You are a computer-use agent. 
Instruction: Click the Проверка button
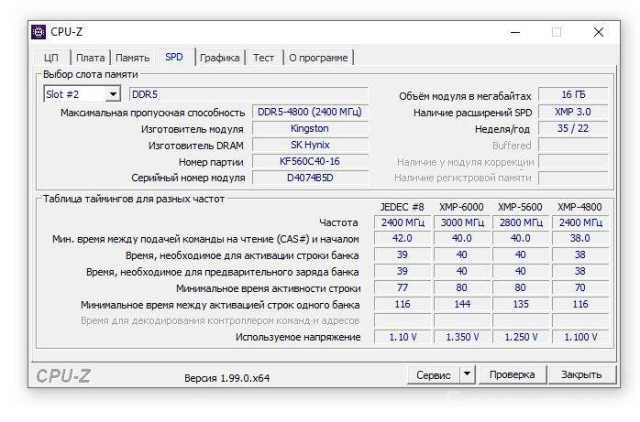coord(511,375)
